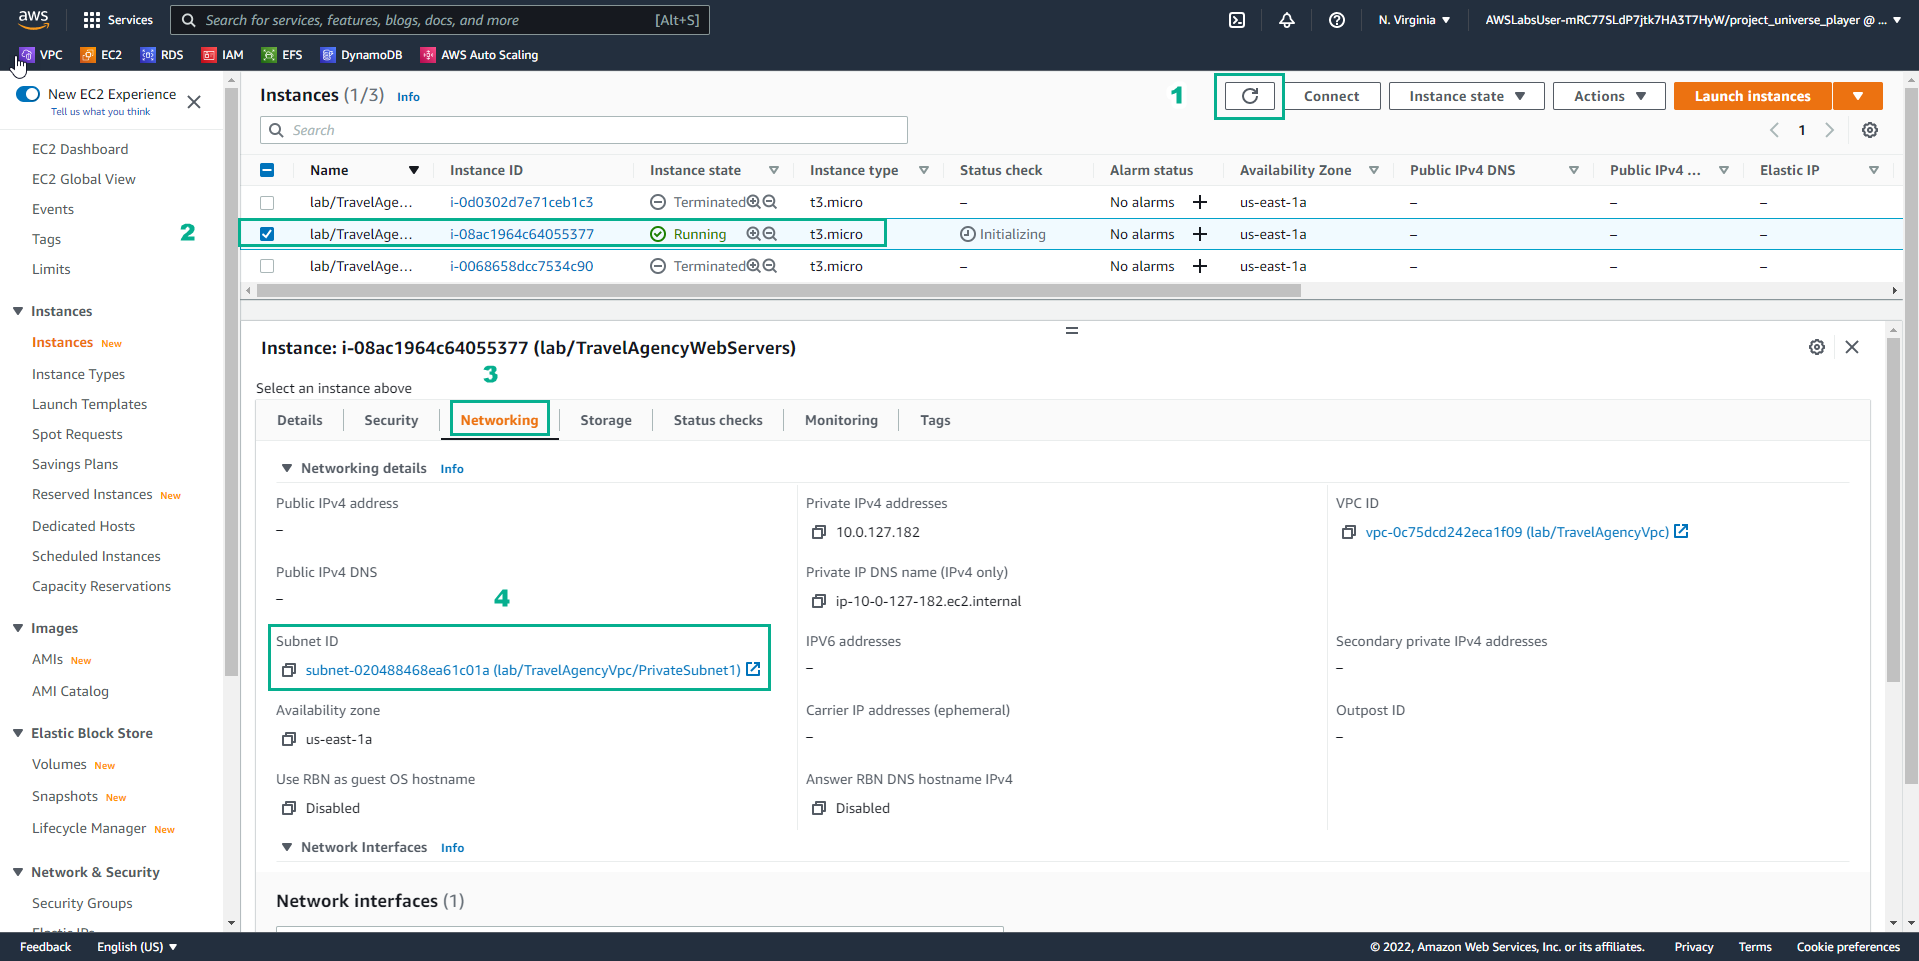Open Security Groups in sidebar
Screen dimensions: 1919x961
pyautogui.click(x=82, y=903)
